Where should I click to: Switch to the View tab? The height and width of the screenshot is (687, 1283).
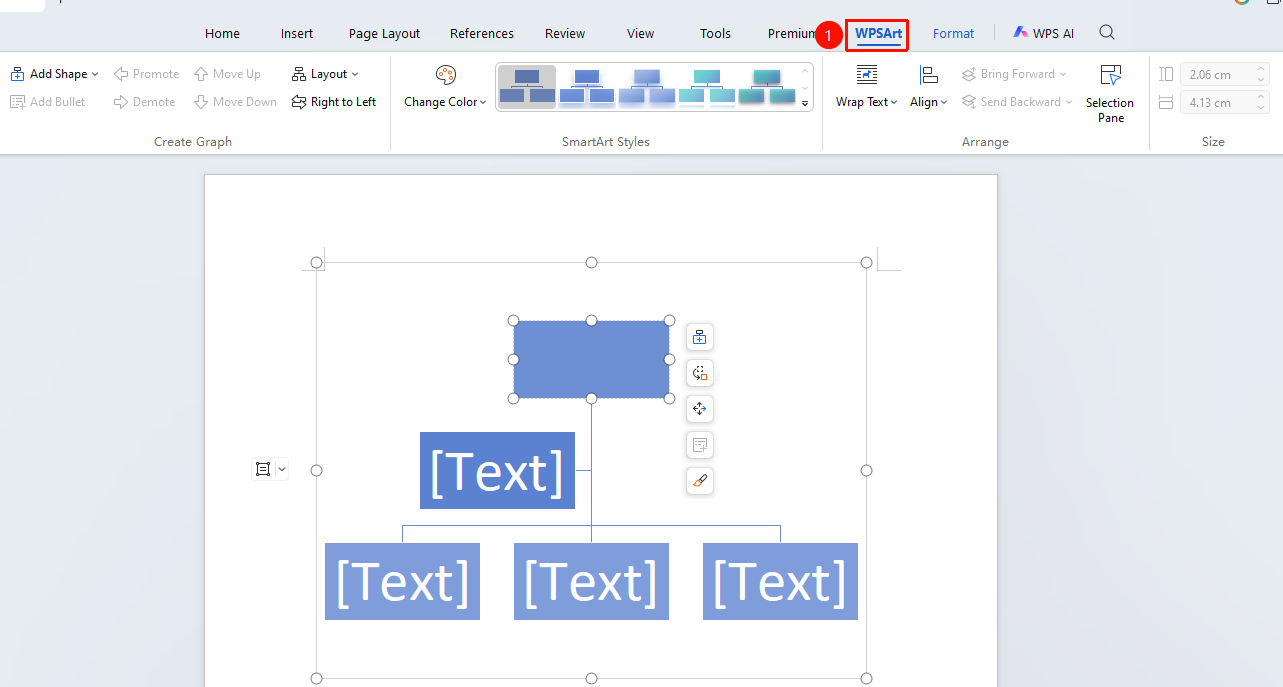pyautogui.click(x=640, y=33)
